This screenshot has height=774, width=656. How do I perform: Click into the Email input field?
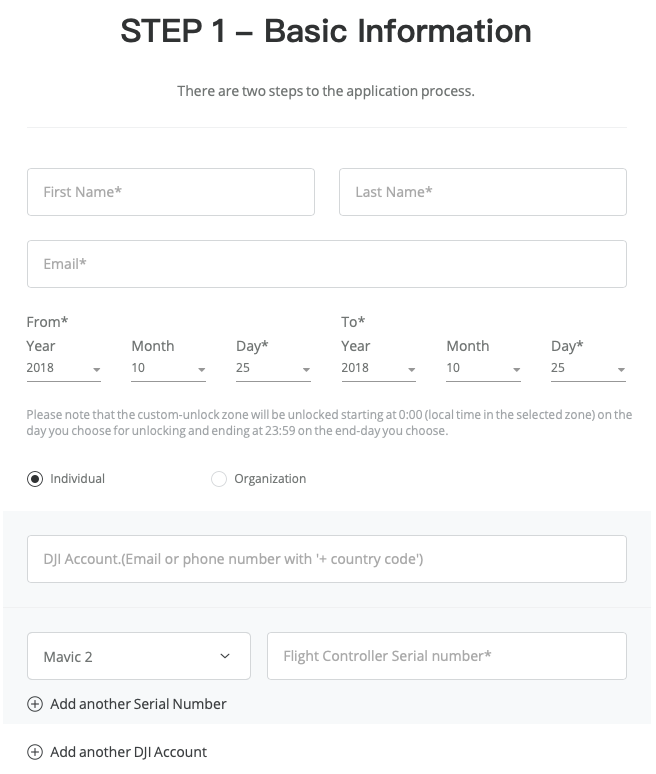tap(327, 264)
